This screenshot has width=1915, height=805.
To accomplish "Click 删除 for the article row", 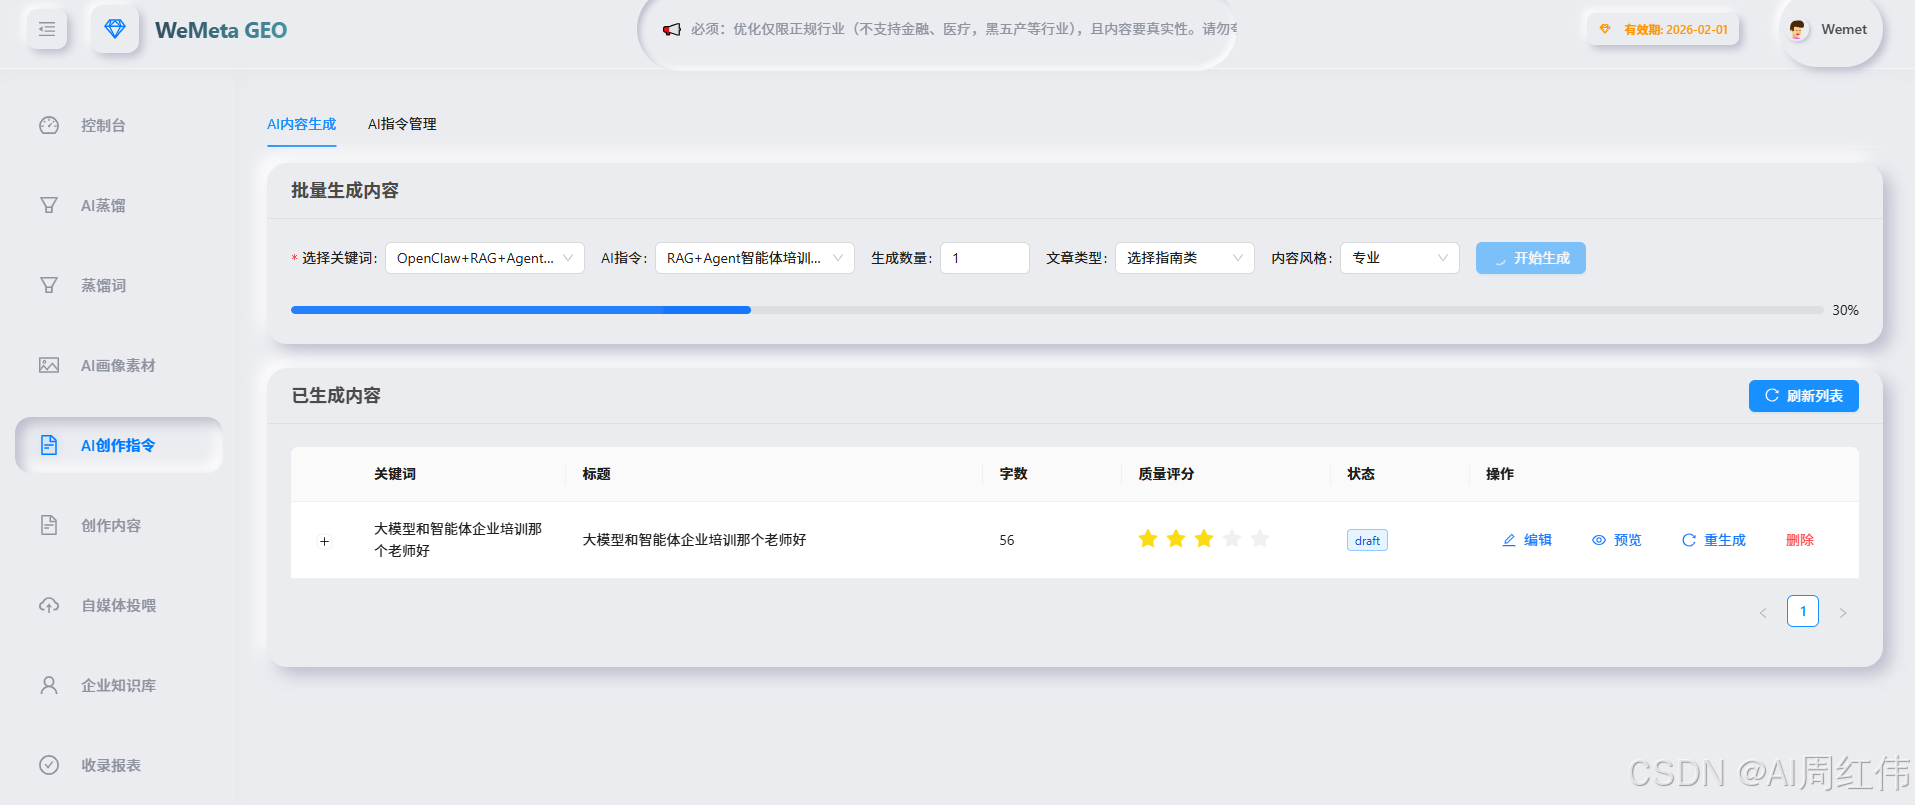I will click(x=1800, y=540).
